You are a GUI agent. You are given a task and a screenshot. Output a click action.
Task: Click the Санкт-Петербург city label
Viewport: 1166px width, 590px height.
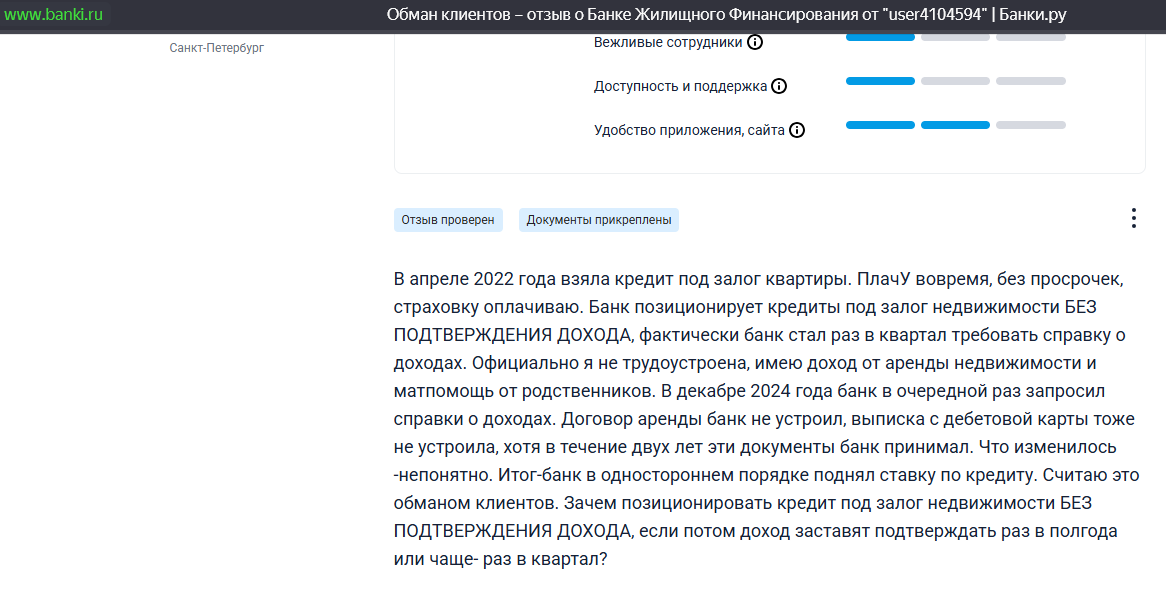click(216, 48)
